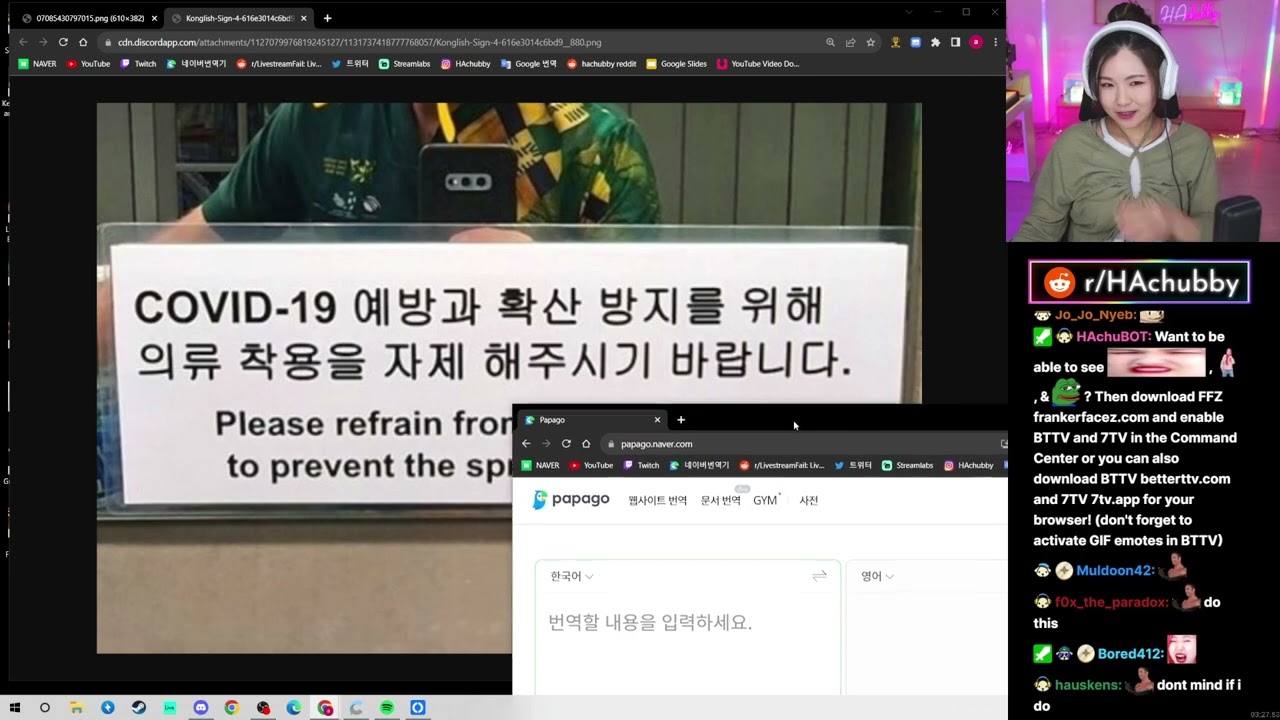The width and height of the screenshot is (1280, 720).
Task: Open hachubby reddit bookmark
Action: point(601,64)
